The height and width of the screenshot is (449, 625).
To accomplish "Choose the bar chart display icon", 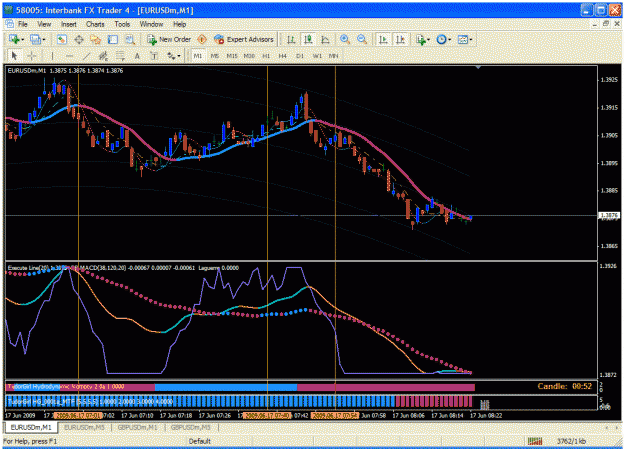I will coord(291,39).
